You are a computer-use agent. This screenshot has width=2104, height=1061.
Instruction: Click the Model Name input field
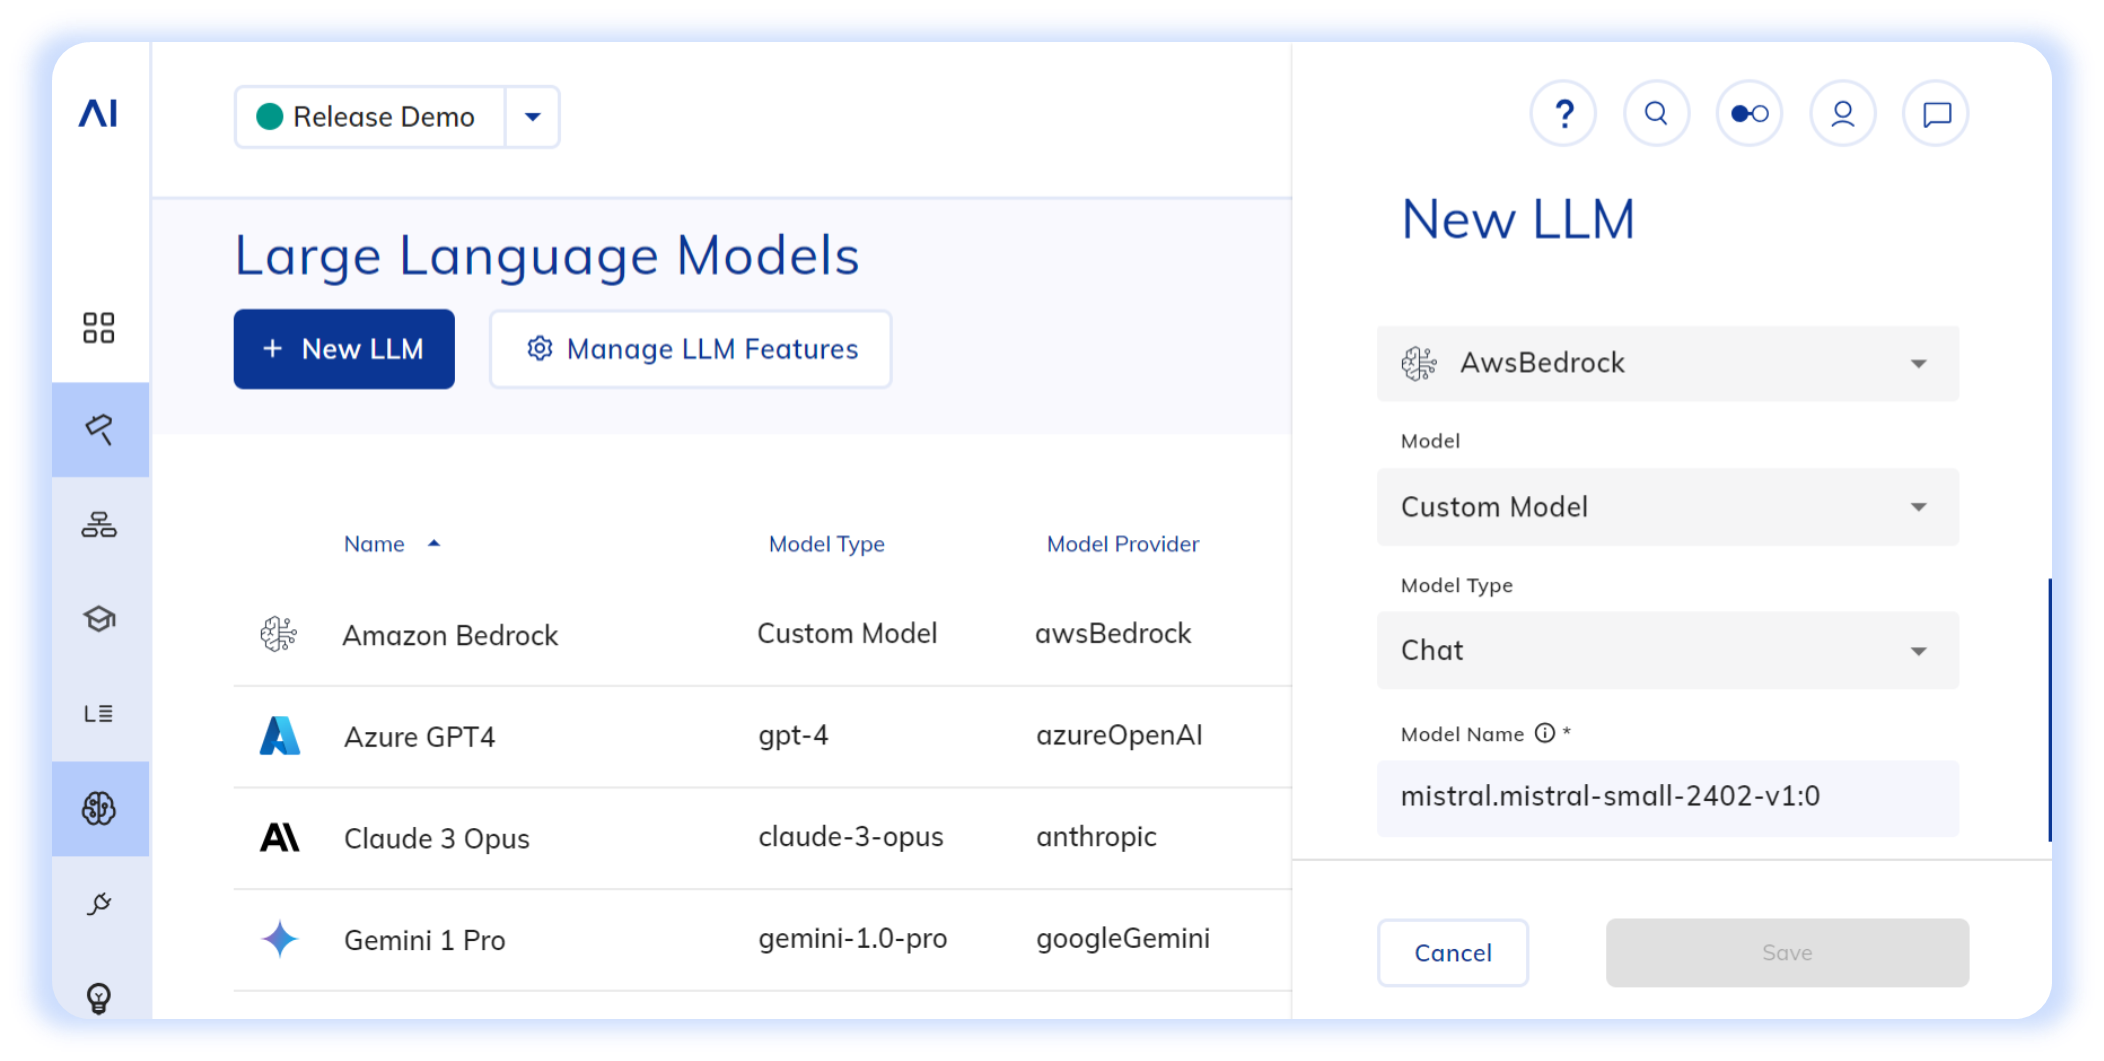coord(1668,798)
